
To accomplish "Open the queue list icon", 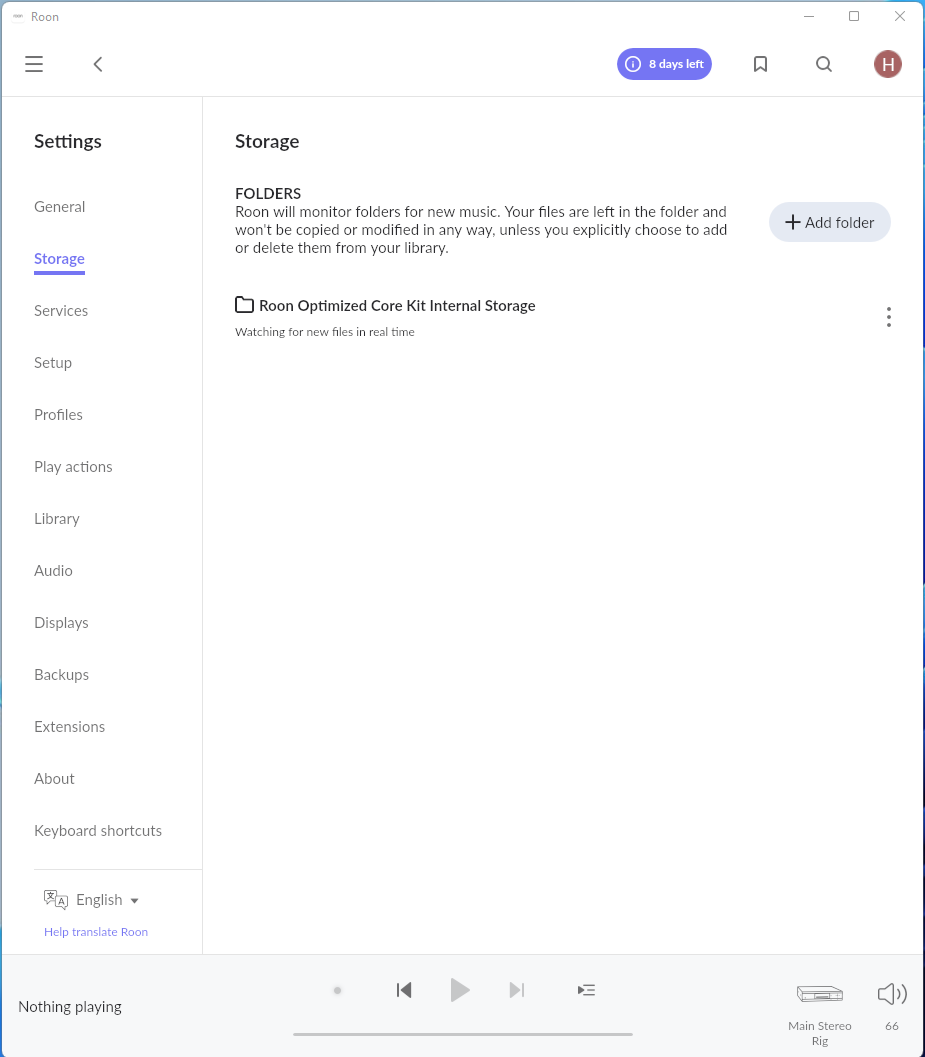I will (x=586, y=990).
